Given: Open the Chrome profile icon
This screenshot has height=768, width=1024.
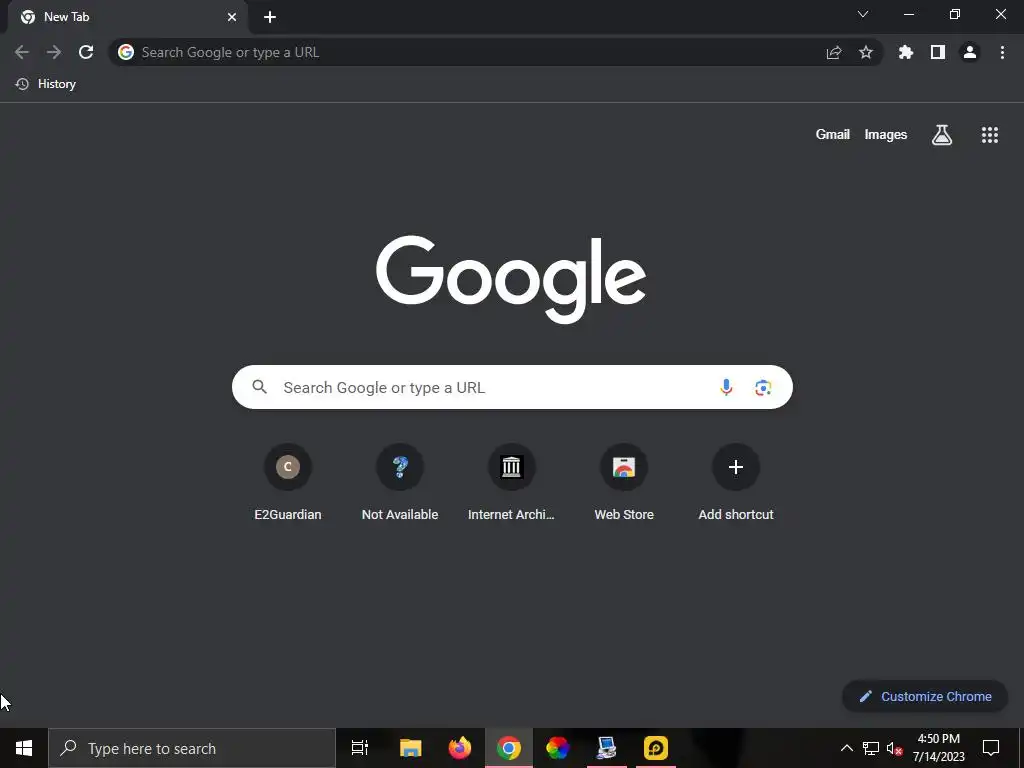Looking at the screenshot, I should (970, 52).
